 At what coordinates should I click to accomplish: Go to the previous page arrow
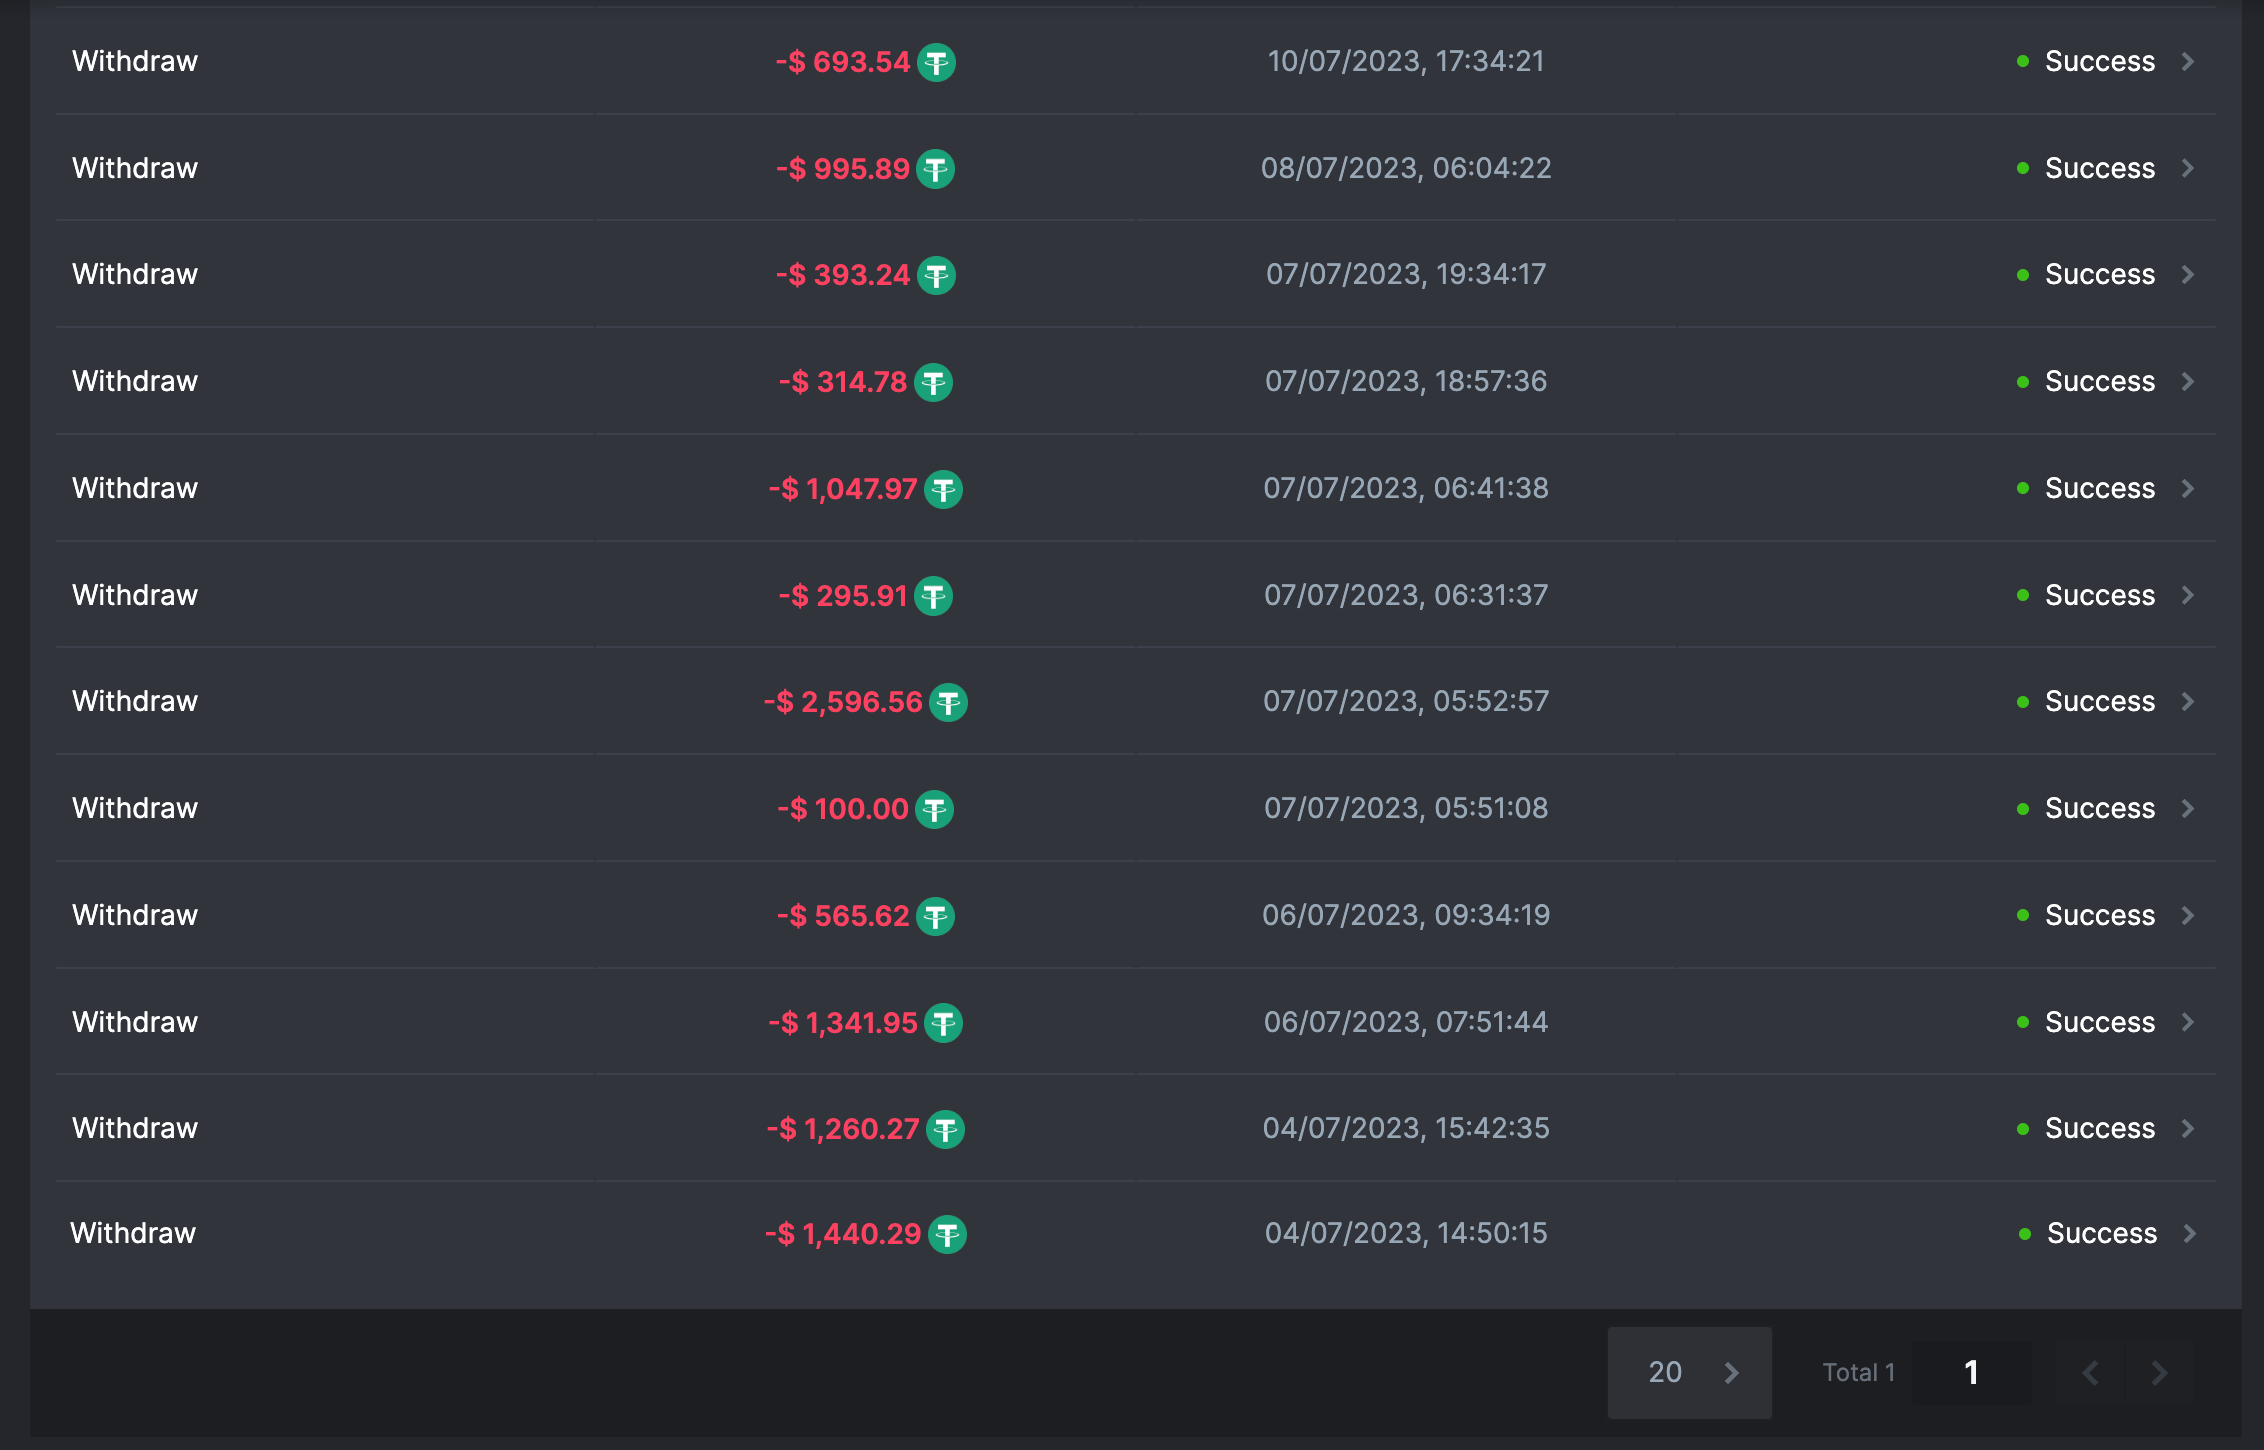[2090, 1372]
